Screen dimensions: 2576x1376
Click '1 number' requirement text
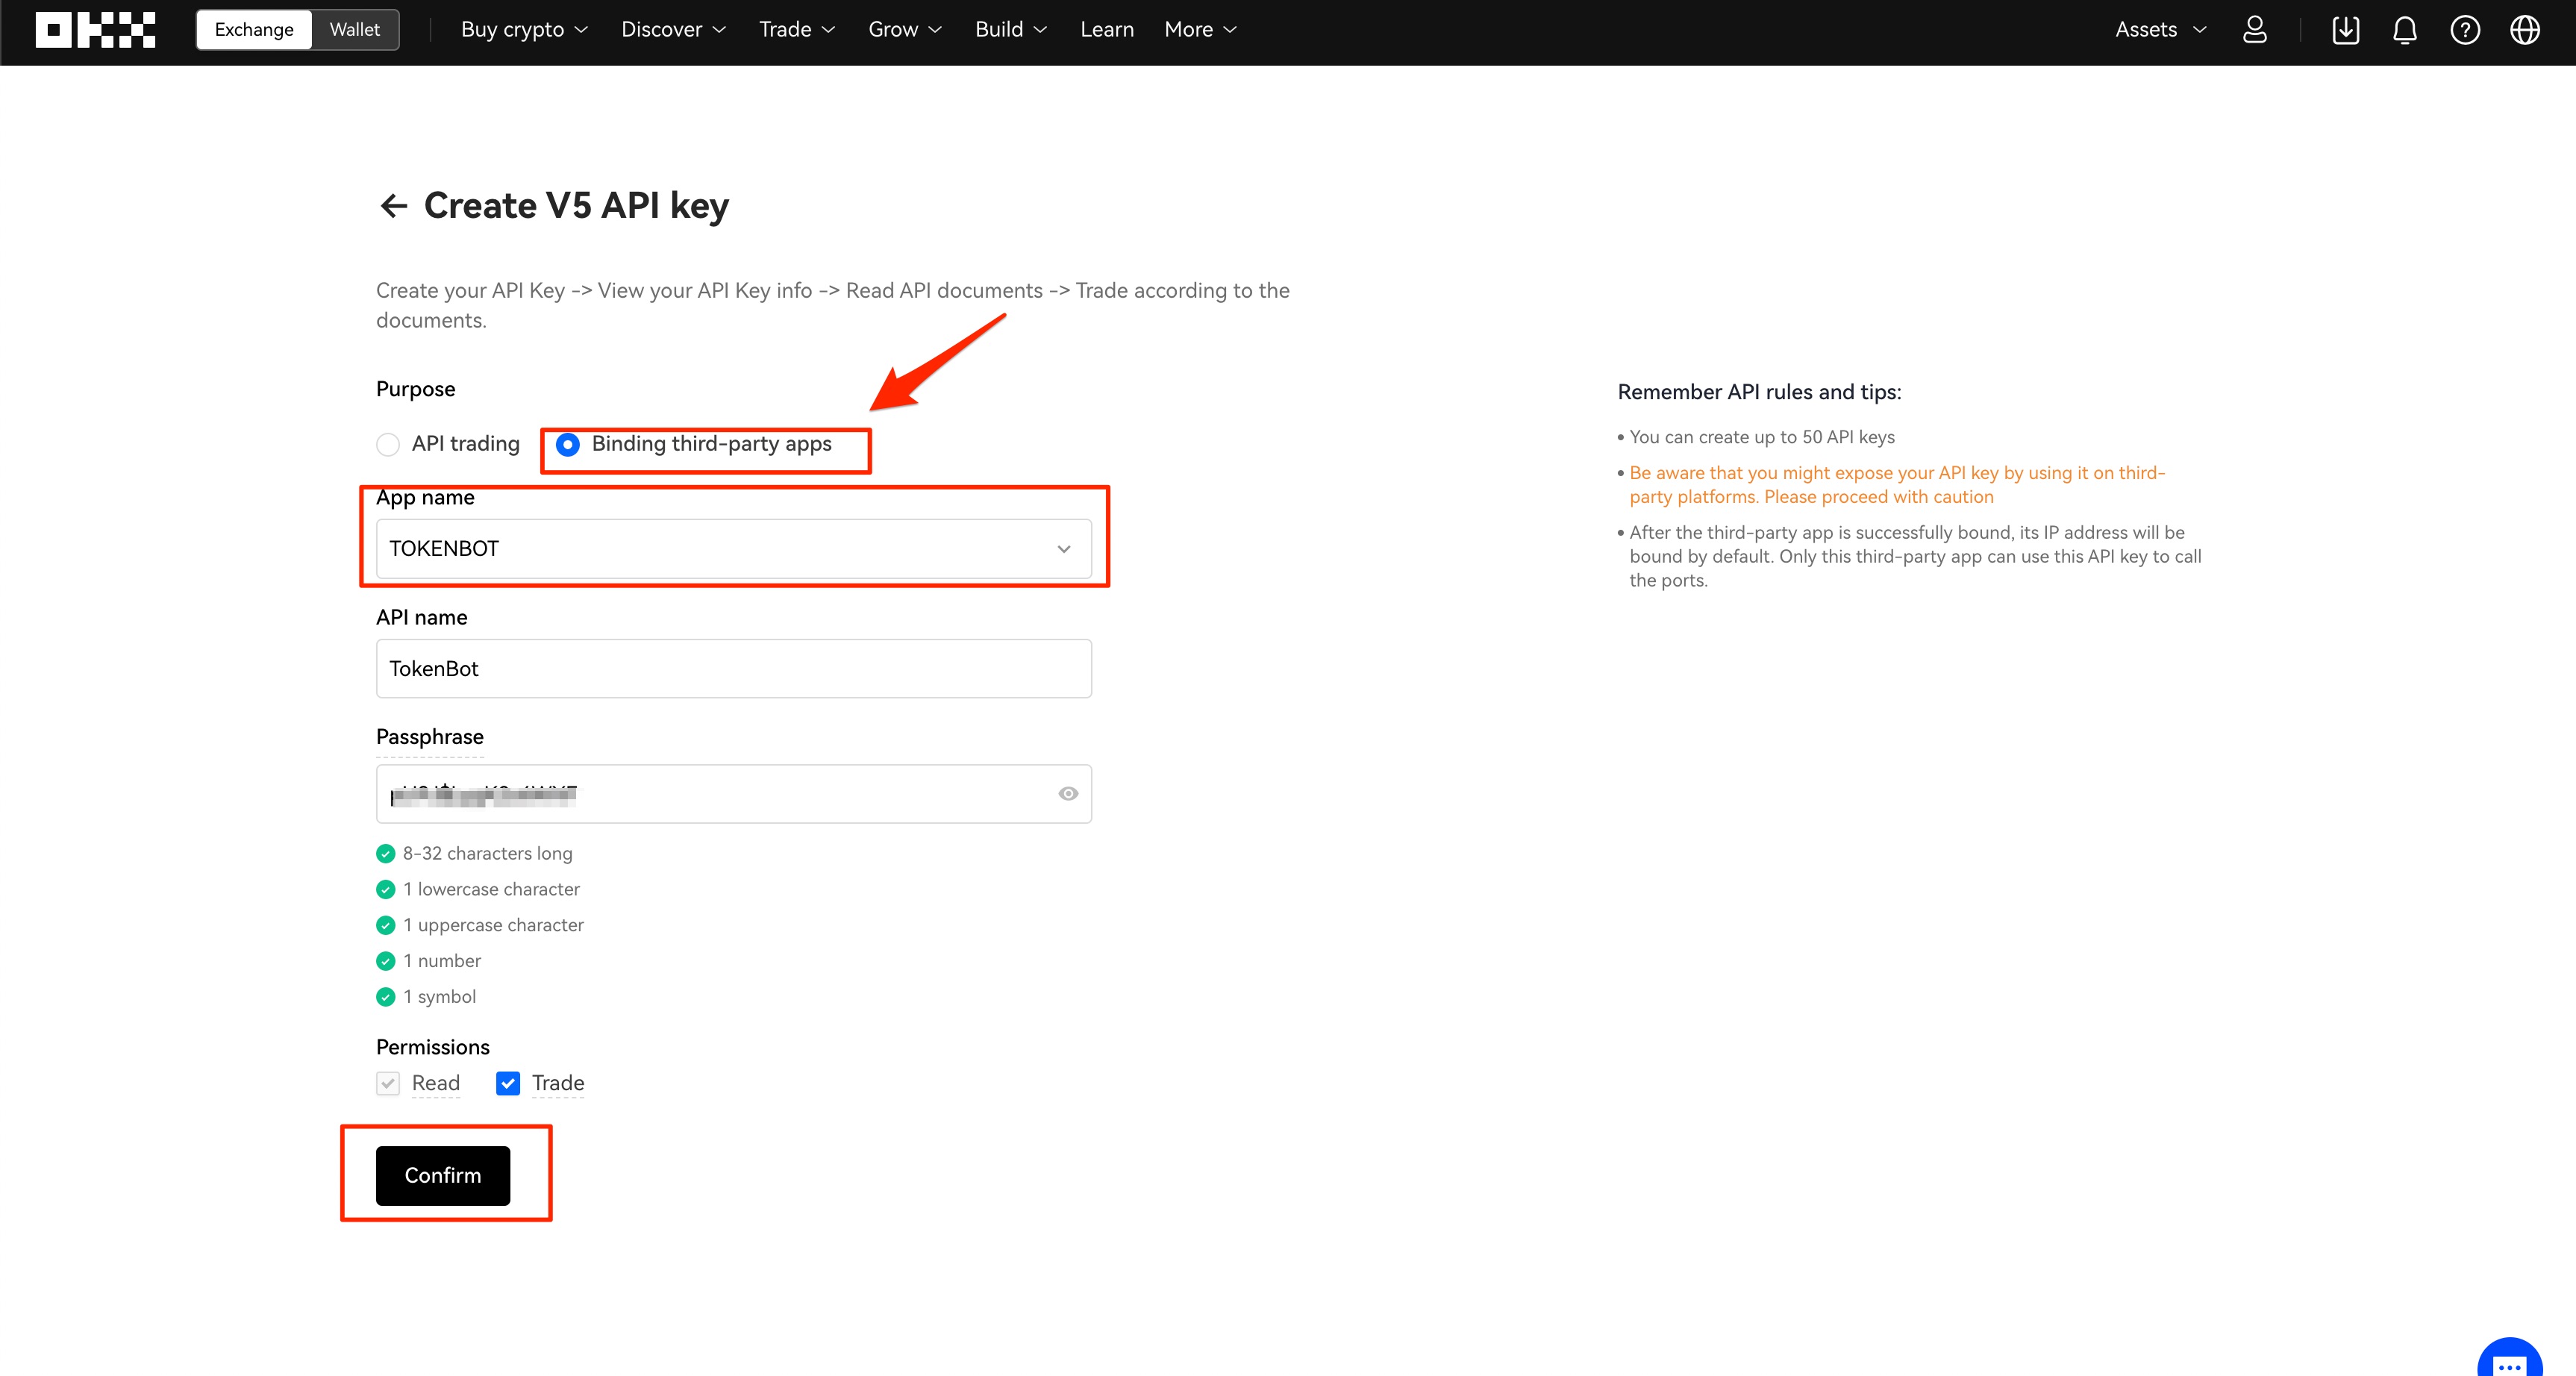click(x=442, y=961)
